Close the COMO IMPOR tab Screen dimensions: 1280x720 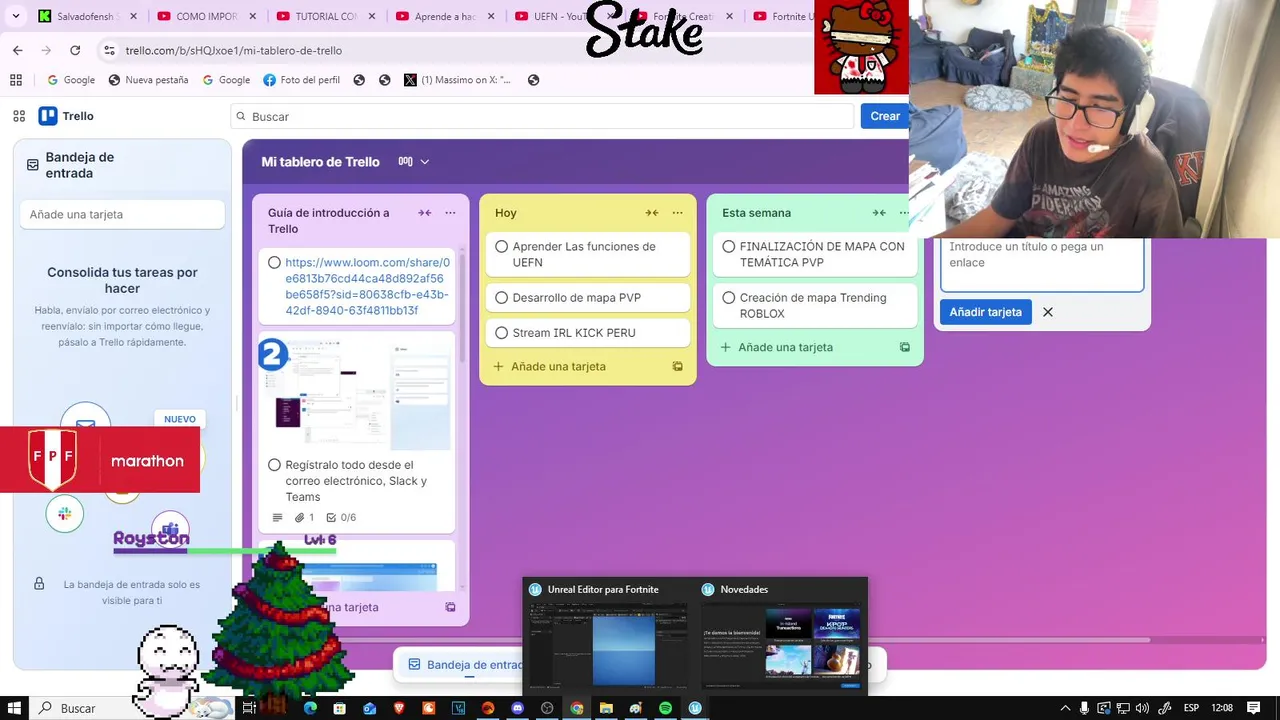[x=252, y=16]
